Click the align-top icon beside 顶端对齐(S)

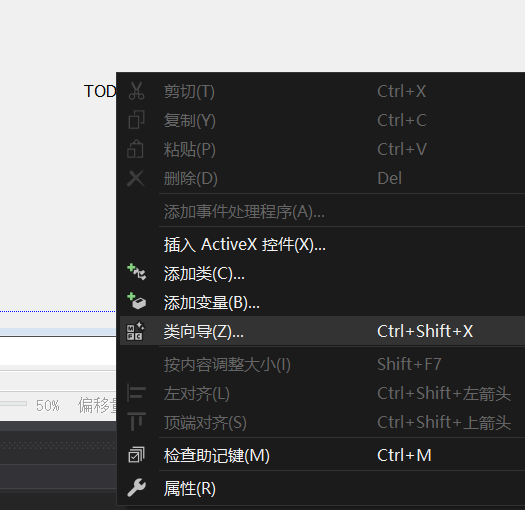click(136, 422)
